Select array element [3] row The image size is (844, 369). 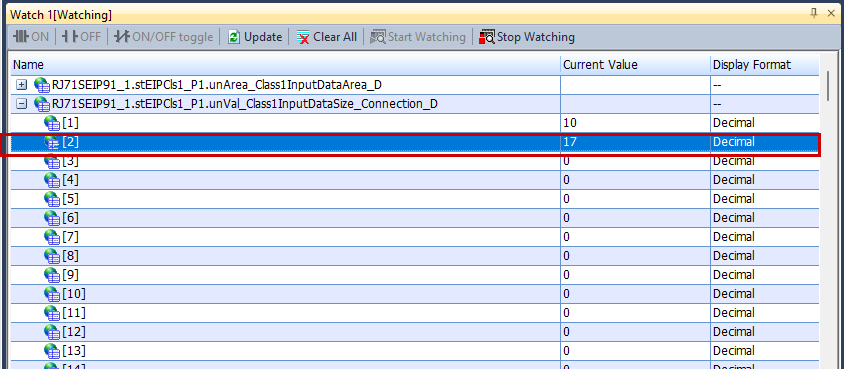click(x=415, y=161)
